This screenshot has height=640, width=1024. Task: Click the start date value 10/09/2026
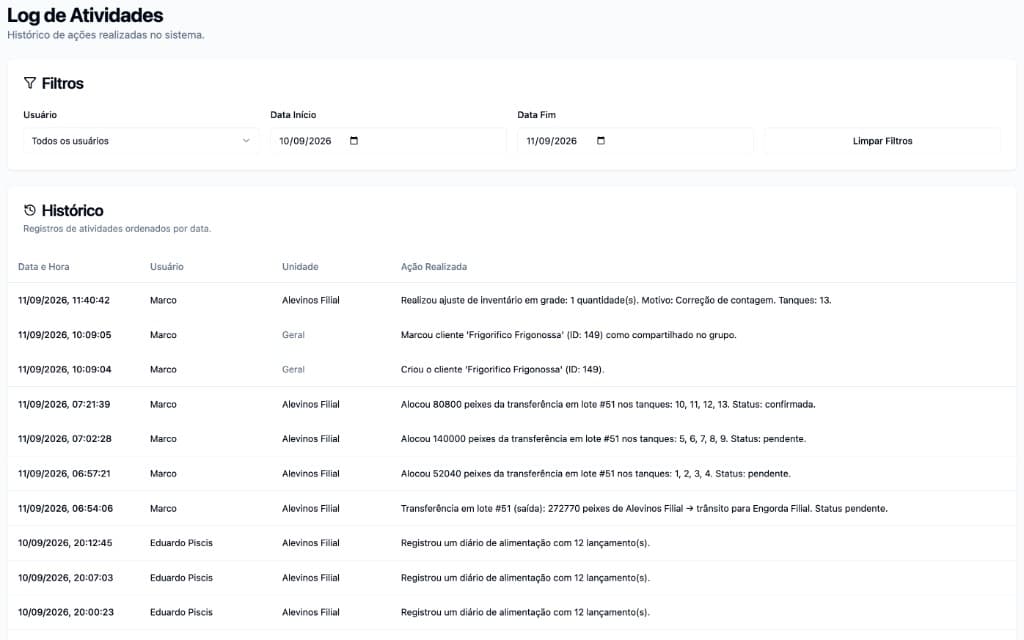[x=305, y=140]
